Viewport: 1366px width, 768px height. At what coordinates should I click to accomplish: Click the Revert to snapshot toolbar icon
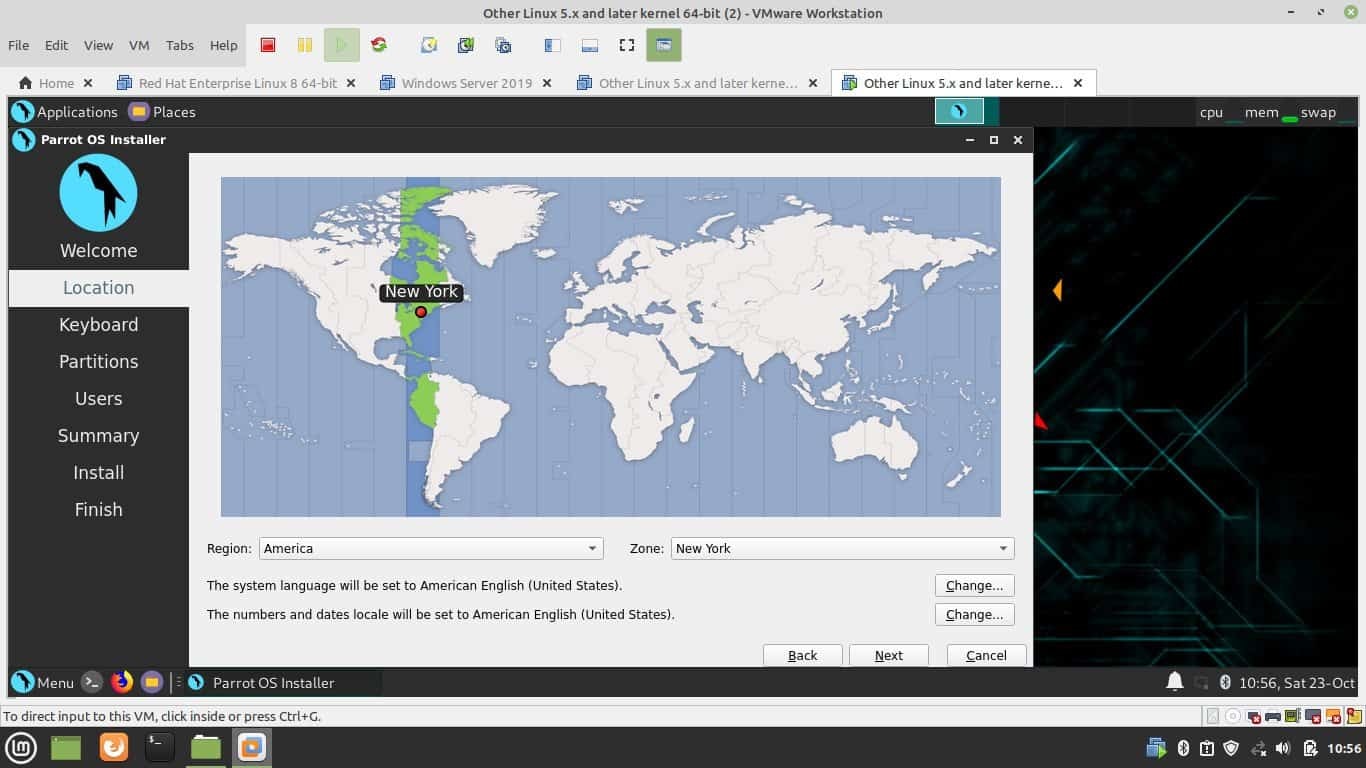click(x=466, y=45)
